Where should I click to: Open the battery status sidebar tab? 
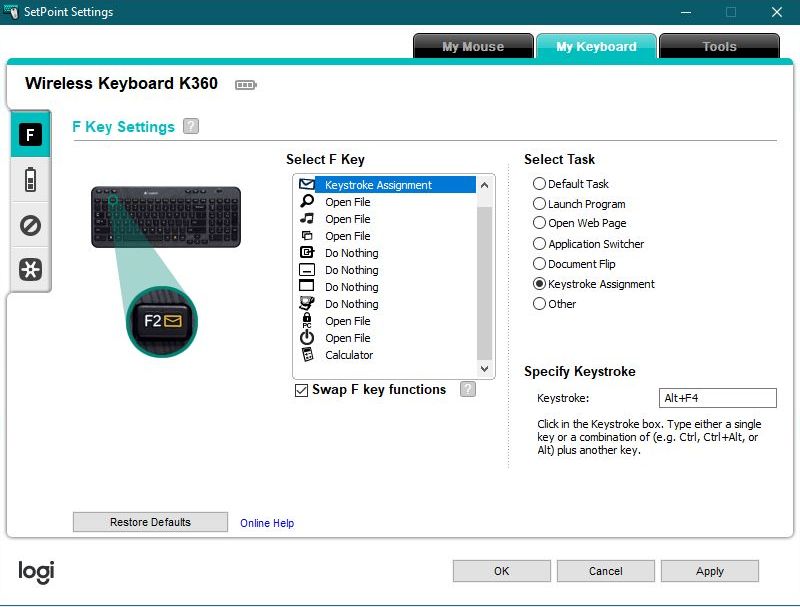tap(30, 180)
